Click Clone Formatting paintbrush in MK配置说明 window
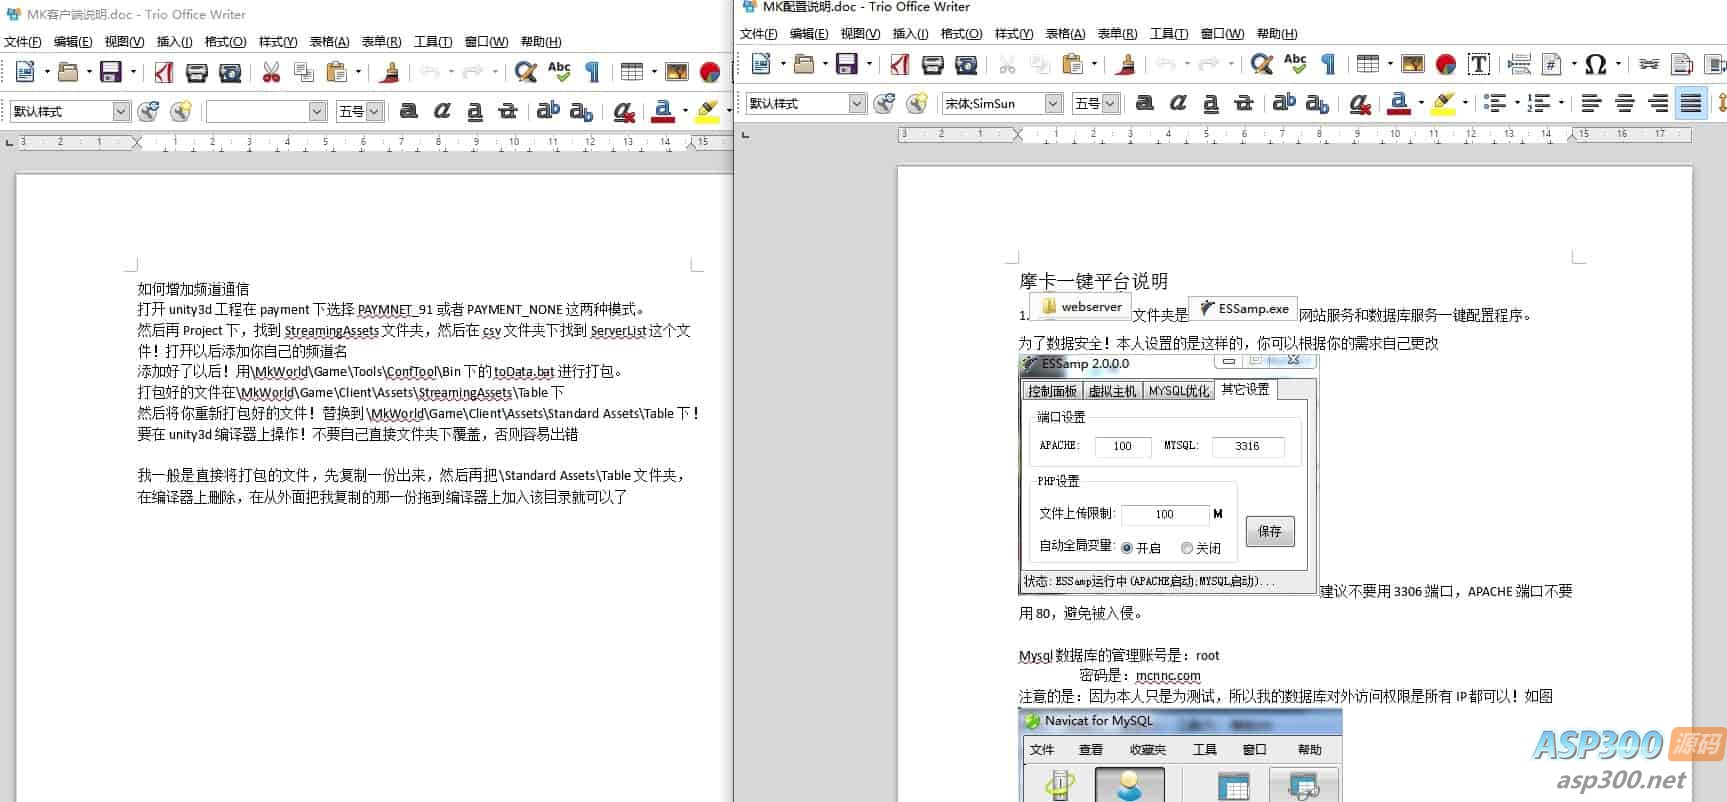Image resolution: width=1727 pixels, height=802 pixels. (x=1126, y=65)
